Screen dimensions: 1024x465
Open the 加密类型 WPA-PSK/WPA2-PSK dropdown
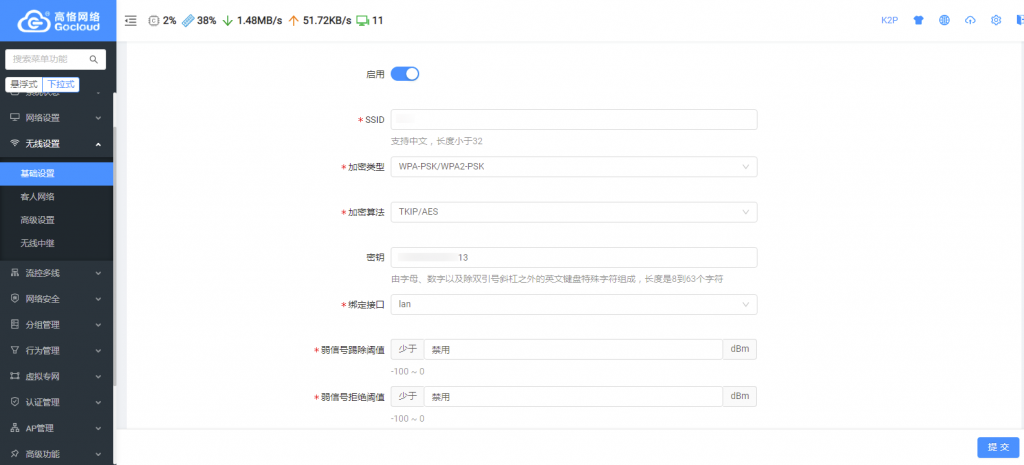coord(574,167)
